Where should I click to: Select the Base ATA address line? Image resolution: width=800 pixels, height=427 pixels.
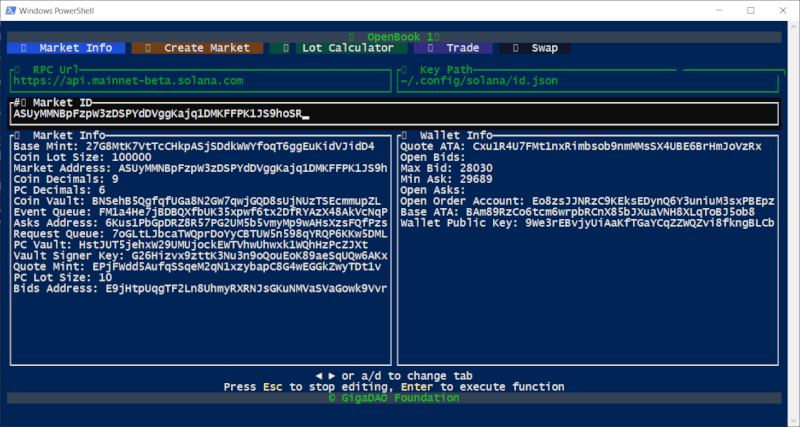(578, 212)
